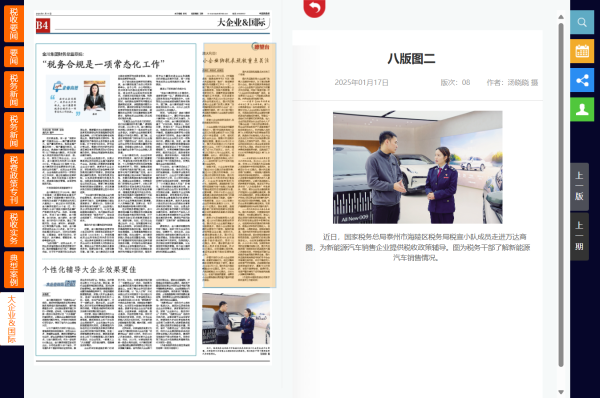The width and height of the screenshot is (600, 398).
Task: Open the 税收实务 side tab
Action: [x=14, y=228]
